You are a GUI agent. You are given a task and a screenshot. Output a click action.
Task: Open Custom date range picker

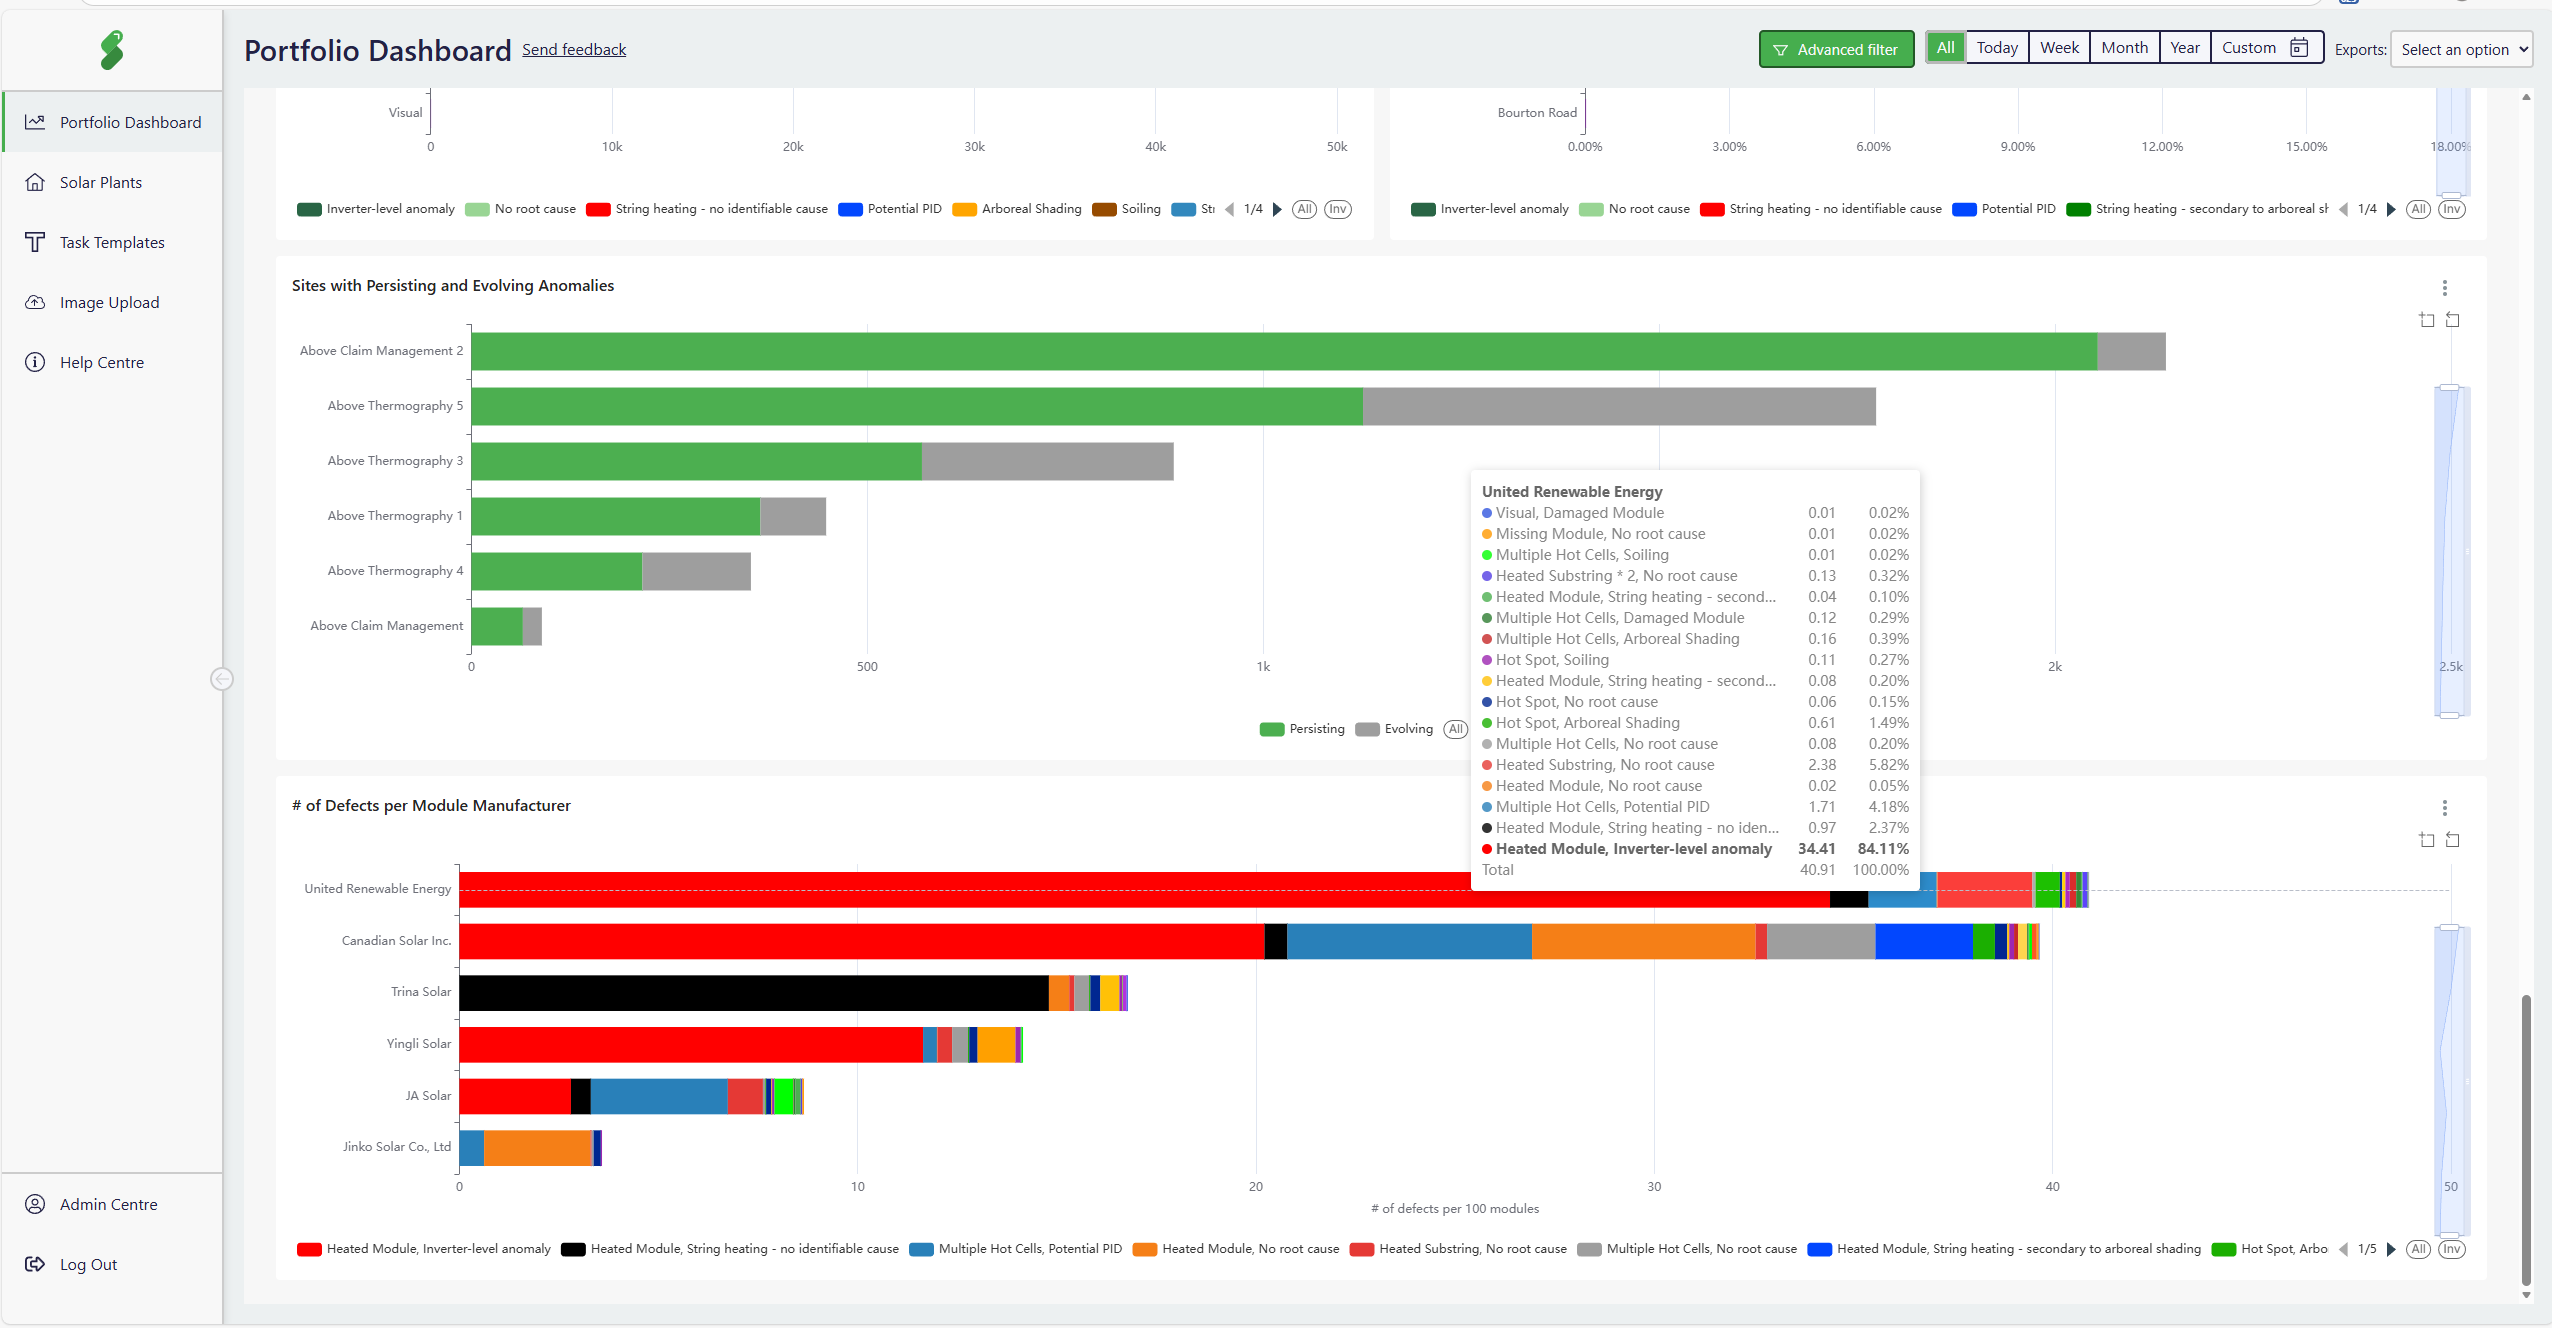coord(2264,48)
